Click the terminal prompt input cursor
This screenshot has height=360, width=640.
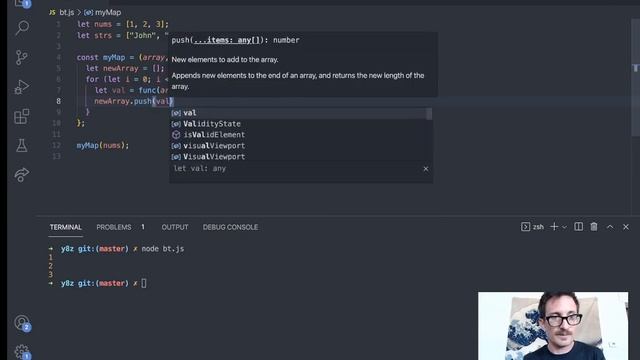pos(144,283)
